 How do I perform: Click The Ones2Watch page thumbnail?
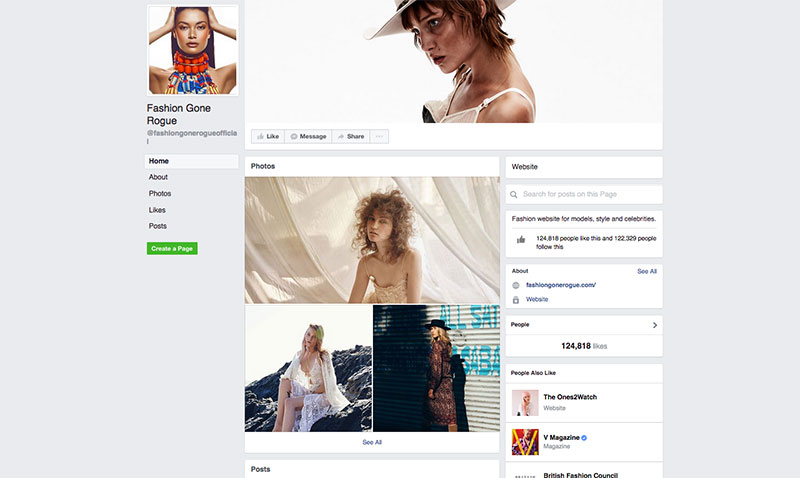525,403
